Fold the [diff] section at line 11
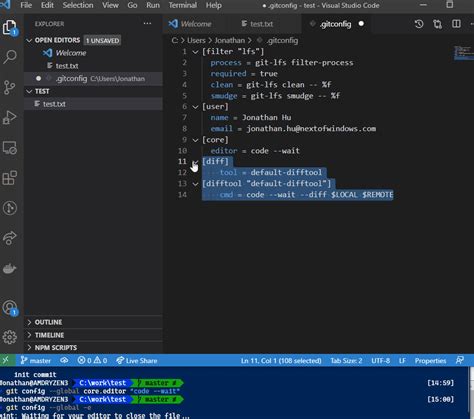This screenshot has height=419, width=474. (195, 162)
